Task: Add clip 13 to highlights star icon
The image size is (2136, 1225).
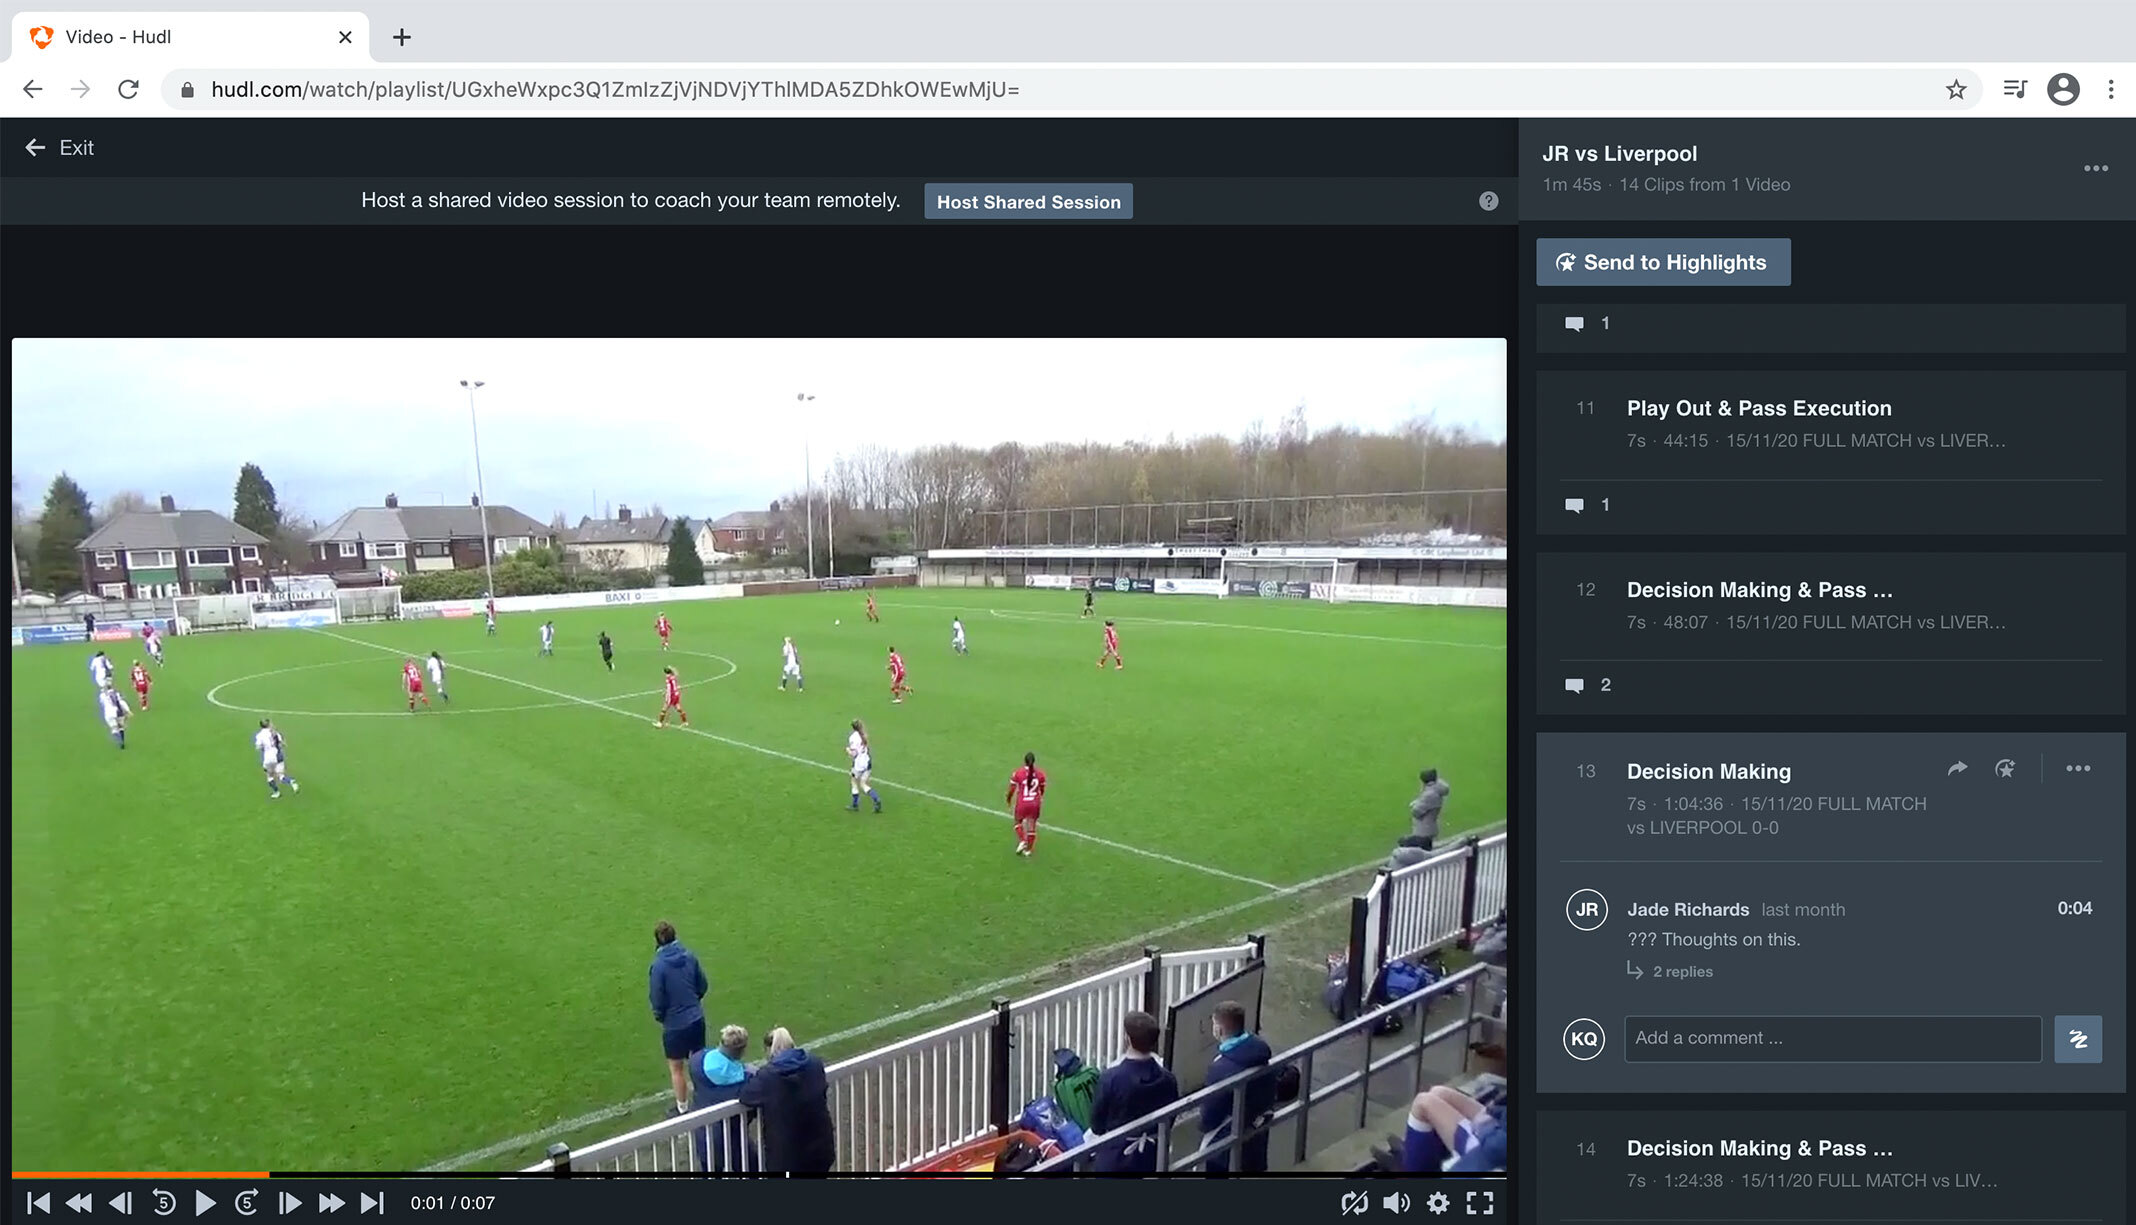Action: click(2005, 769)
